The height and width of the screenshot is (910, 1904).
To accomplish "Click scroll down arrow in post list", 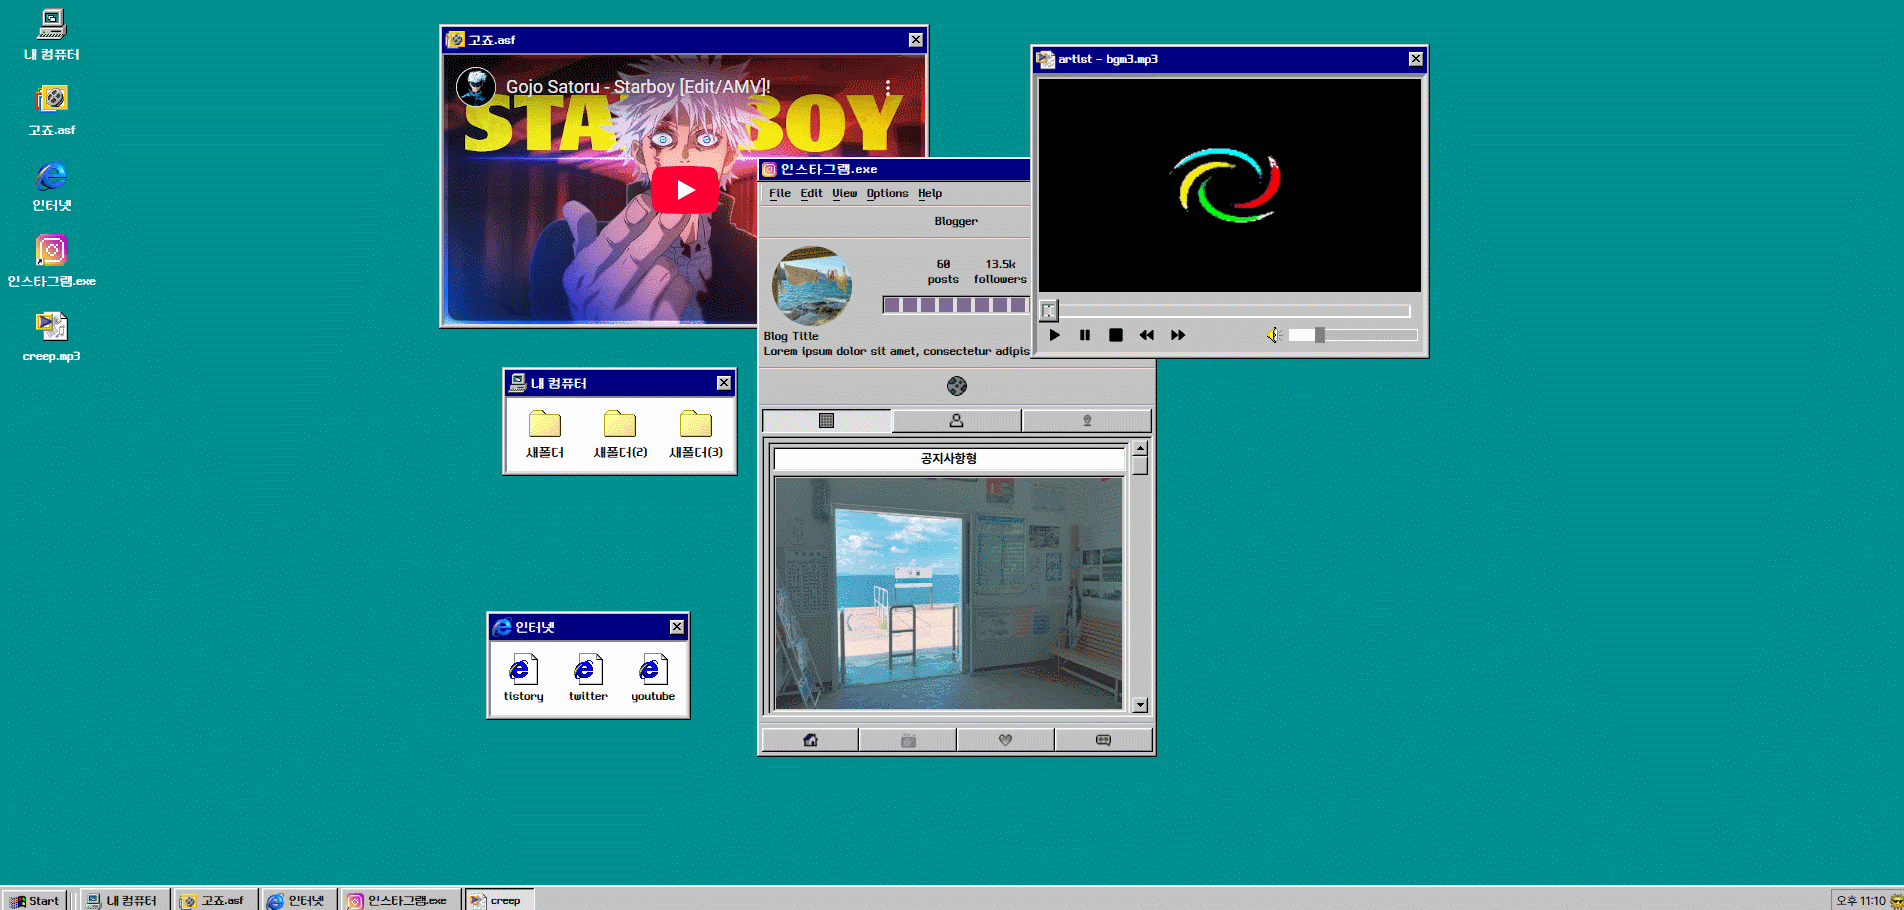I will 1140,705.
